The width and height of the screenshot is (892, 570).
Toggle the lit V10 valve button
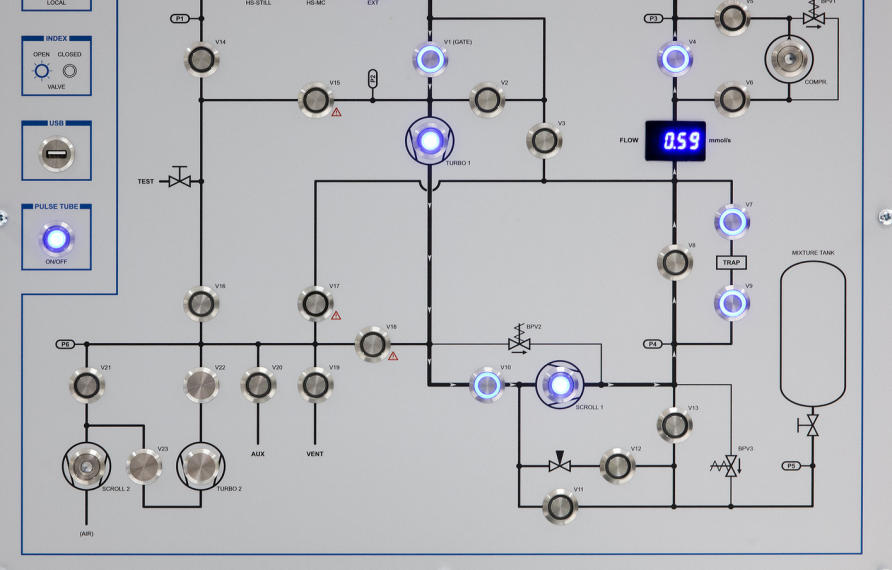coord(487,385)
